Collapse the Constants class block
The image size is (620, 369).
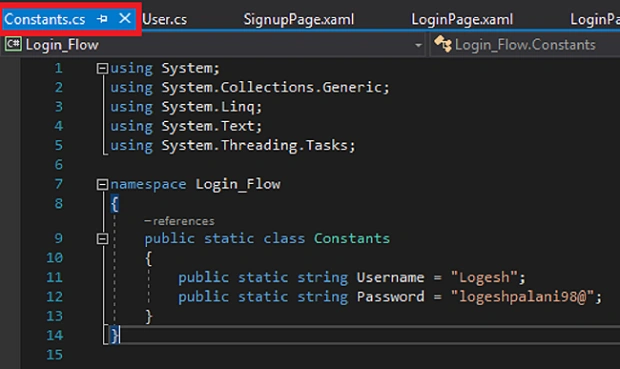pos(102,238)
